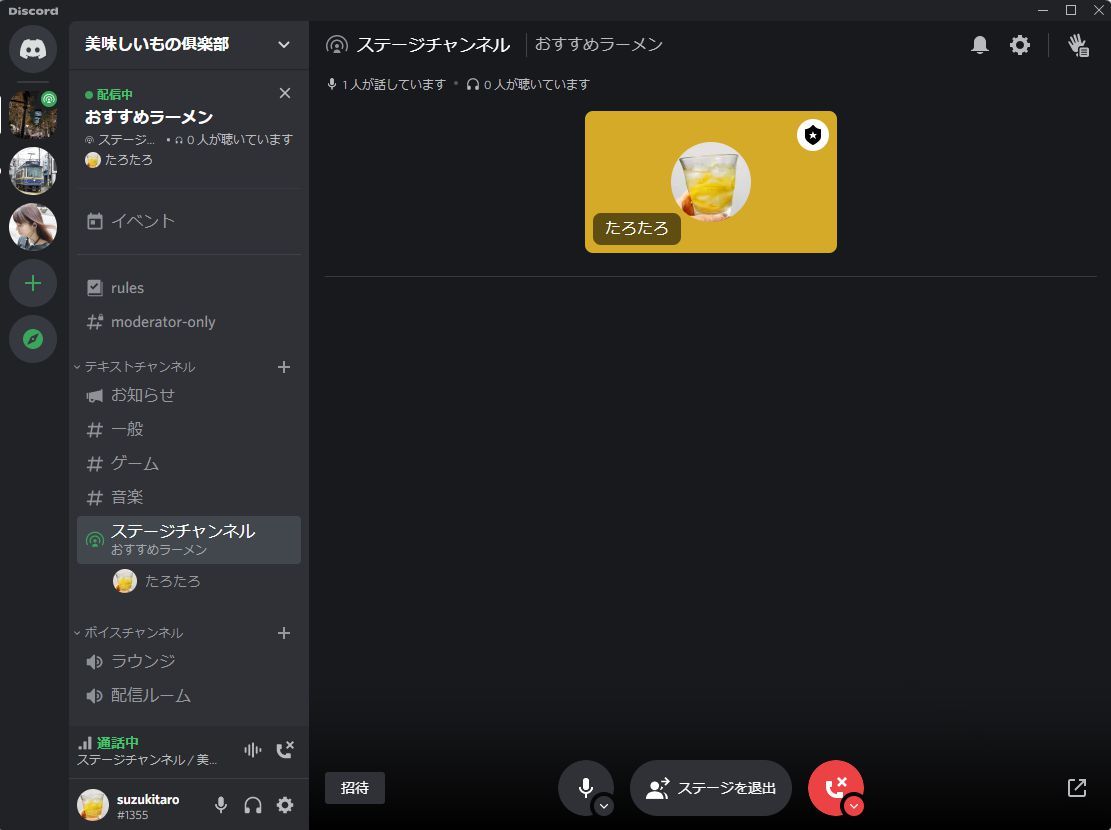Open microphone device options arrow

[604, 806]
